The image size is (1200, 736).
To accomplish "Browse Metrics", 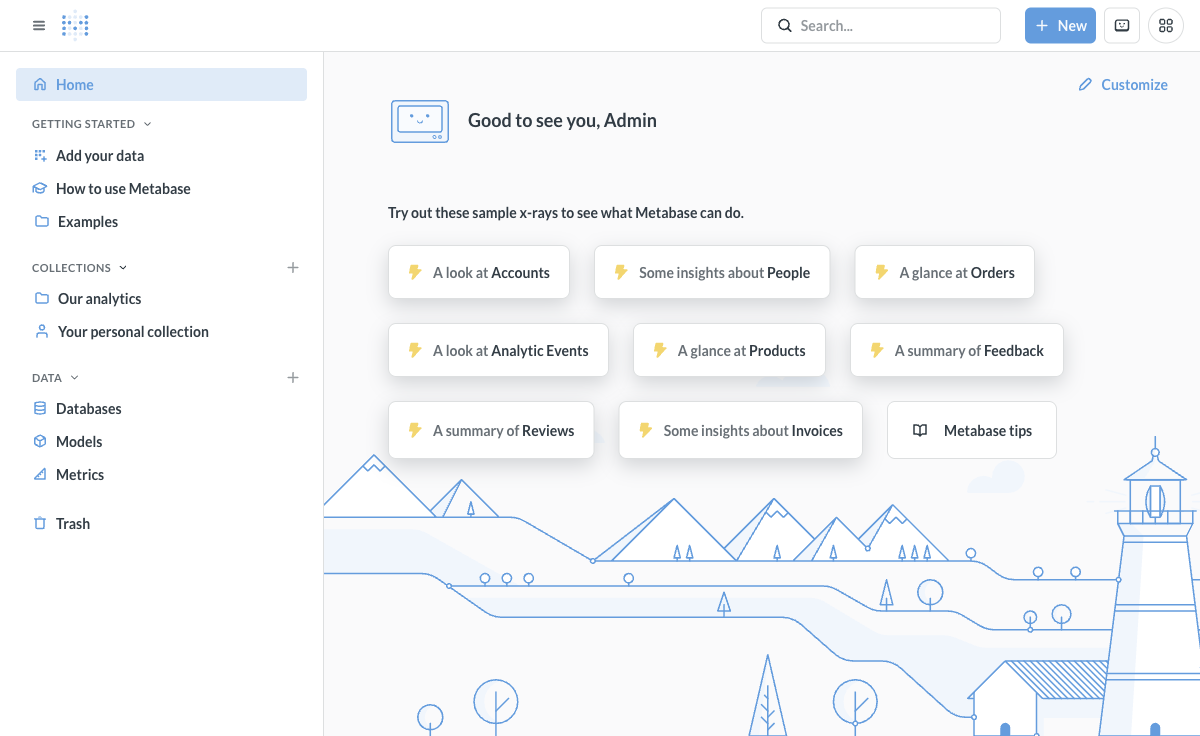I will pos(161,475).
